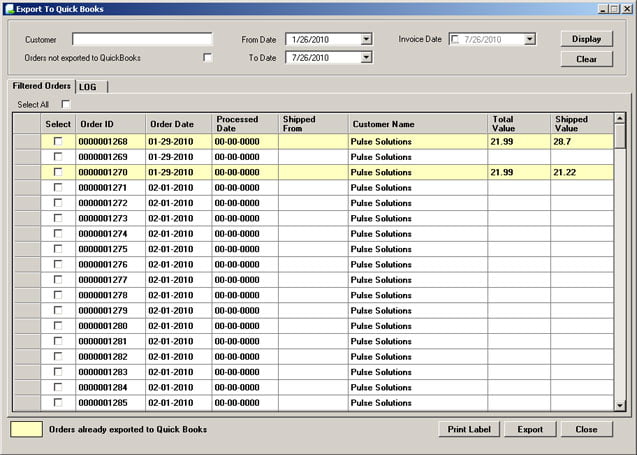Click the Total Value column header
This screenshot has height=455, width=637.
tap(519, 124)
